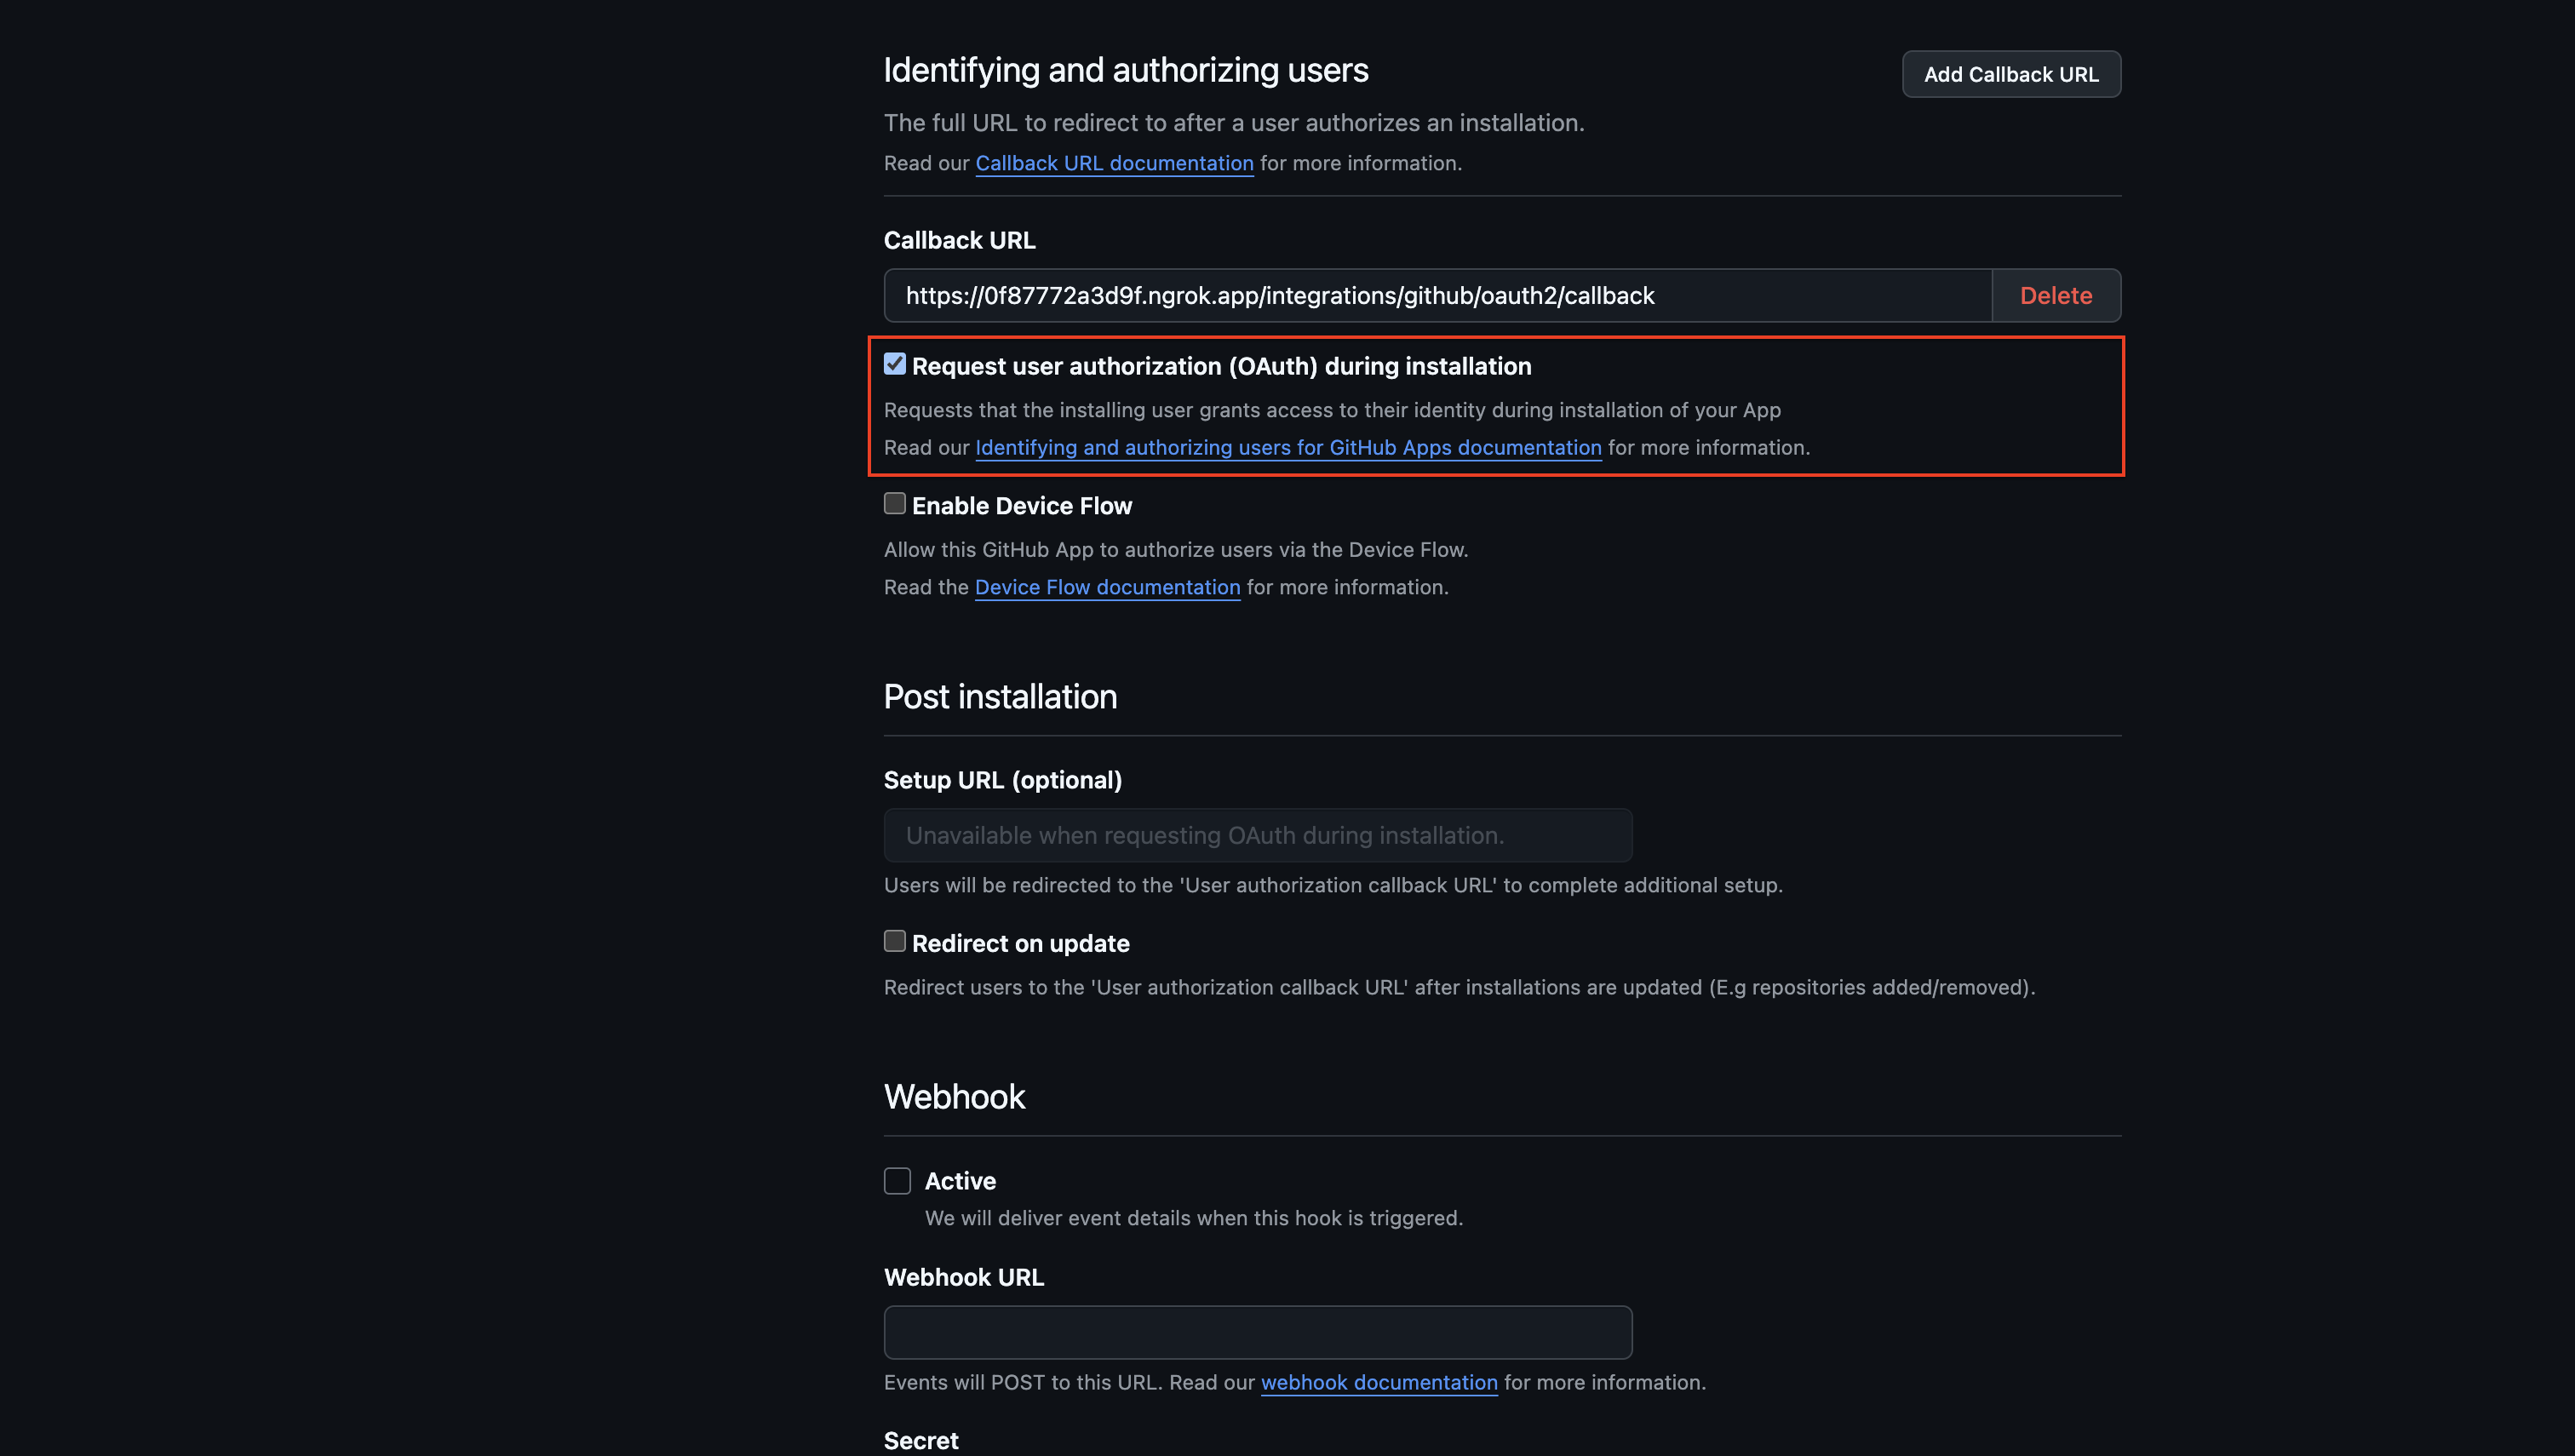The image size is (2575, 1456).
Task: Click 'Allow this GitHub App to authorize users' text
Action: [1176, 549]
